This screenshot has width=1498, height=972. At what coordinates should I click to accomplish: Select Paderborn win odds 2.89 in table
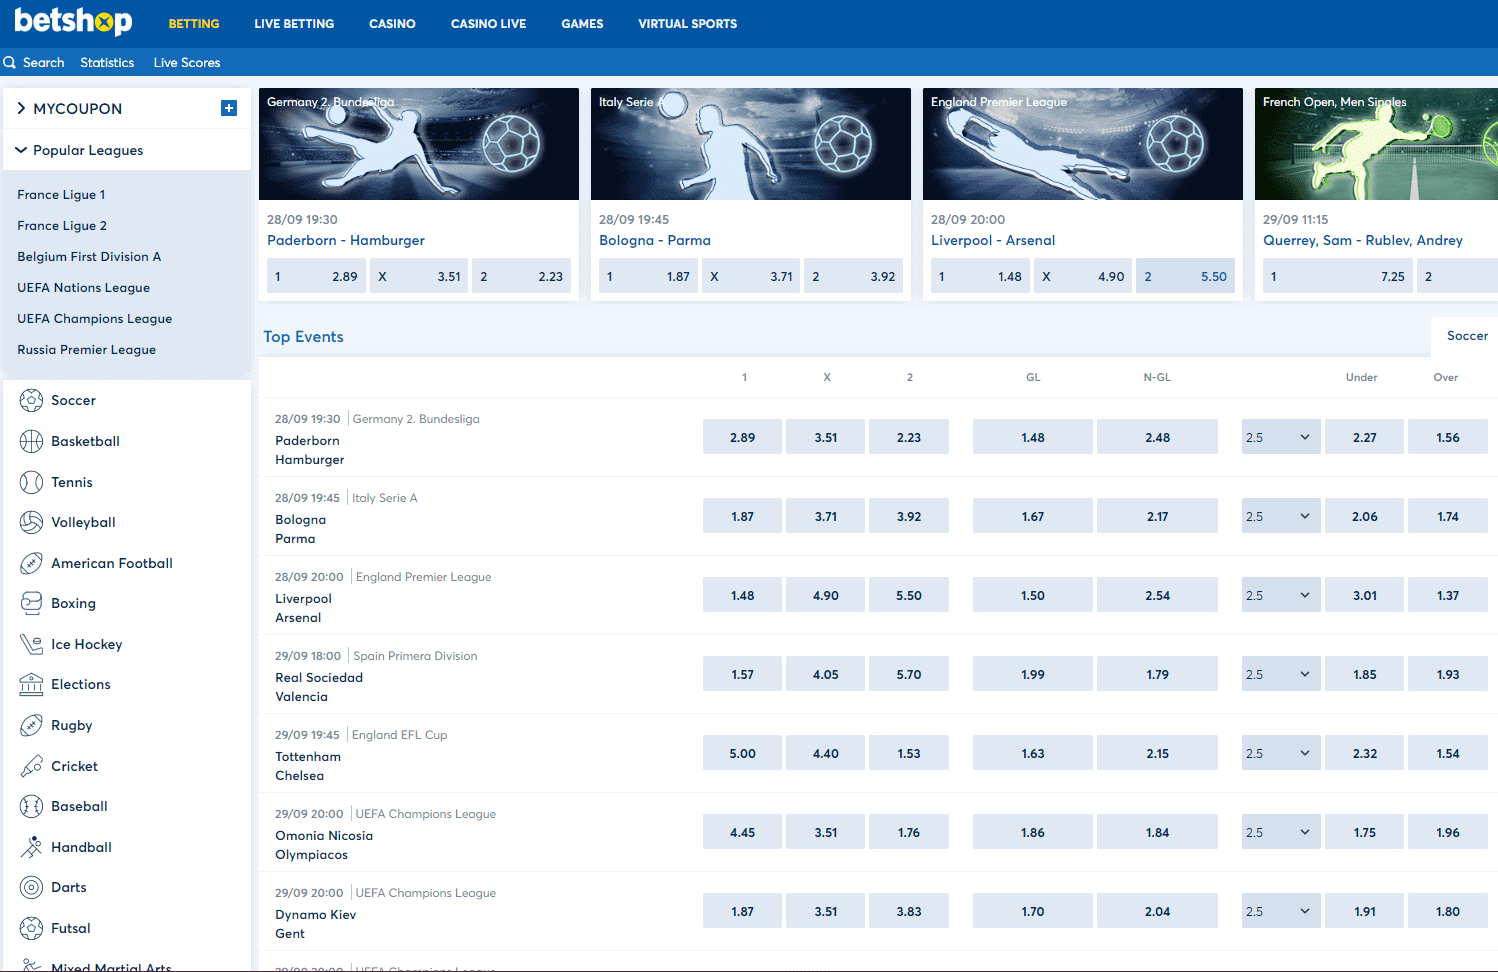point(742,437)
